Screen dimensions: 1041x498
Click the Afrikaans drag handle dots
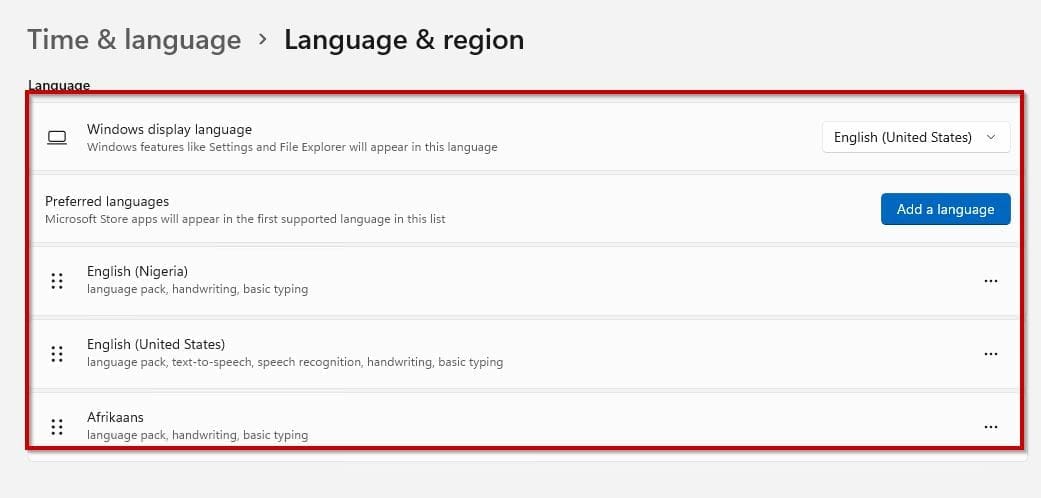(57, 426)
